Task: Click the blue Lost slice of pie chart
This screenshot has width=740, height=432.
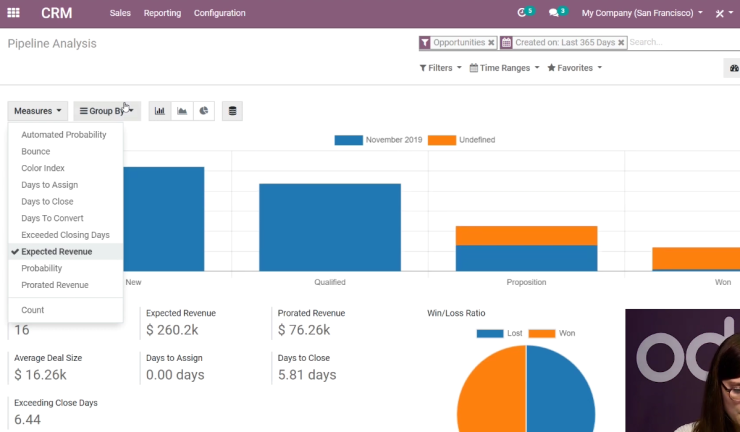Action: pyautogui.click(x=562, y=390)
